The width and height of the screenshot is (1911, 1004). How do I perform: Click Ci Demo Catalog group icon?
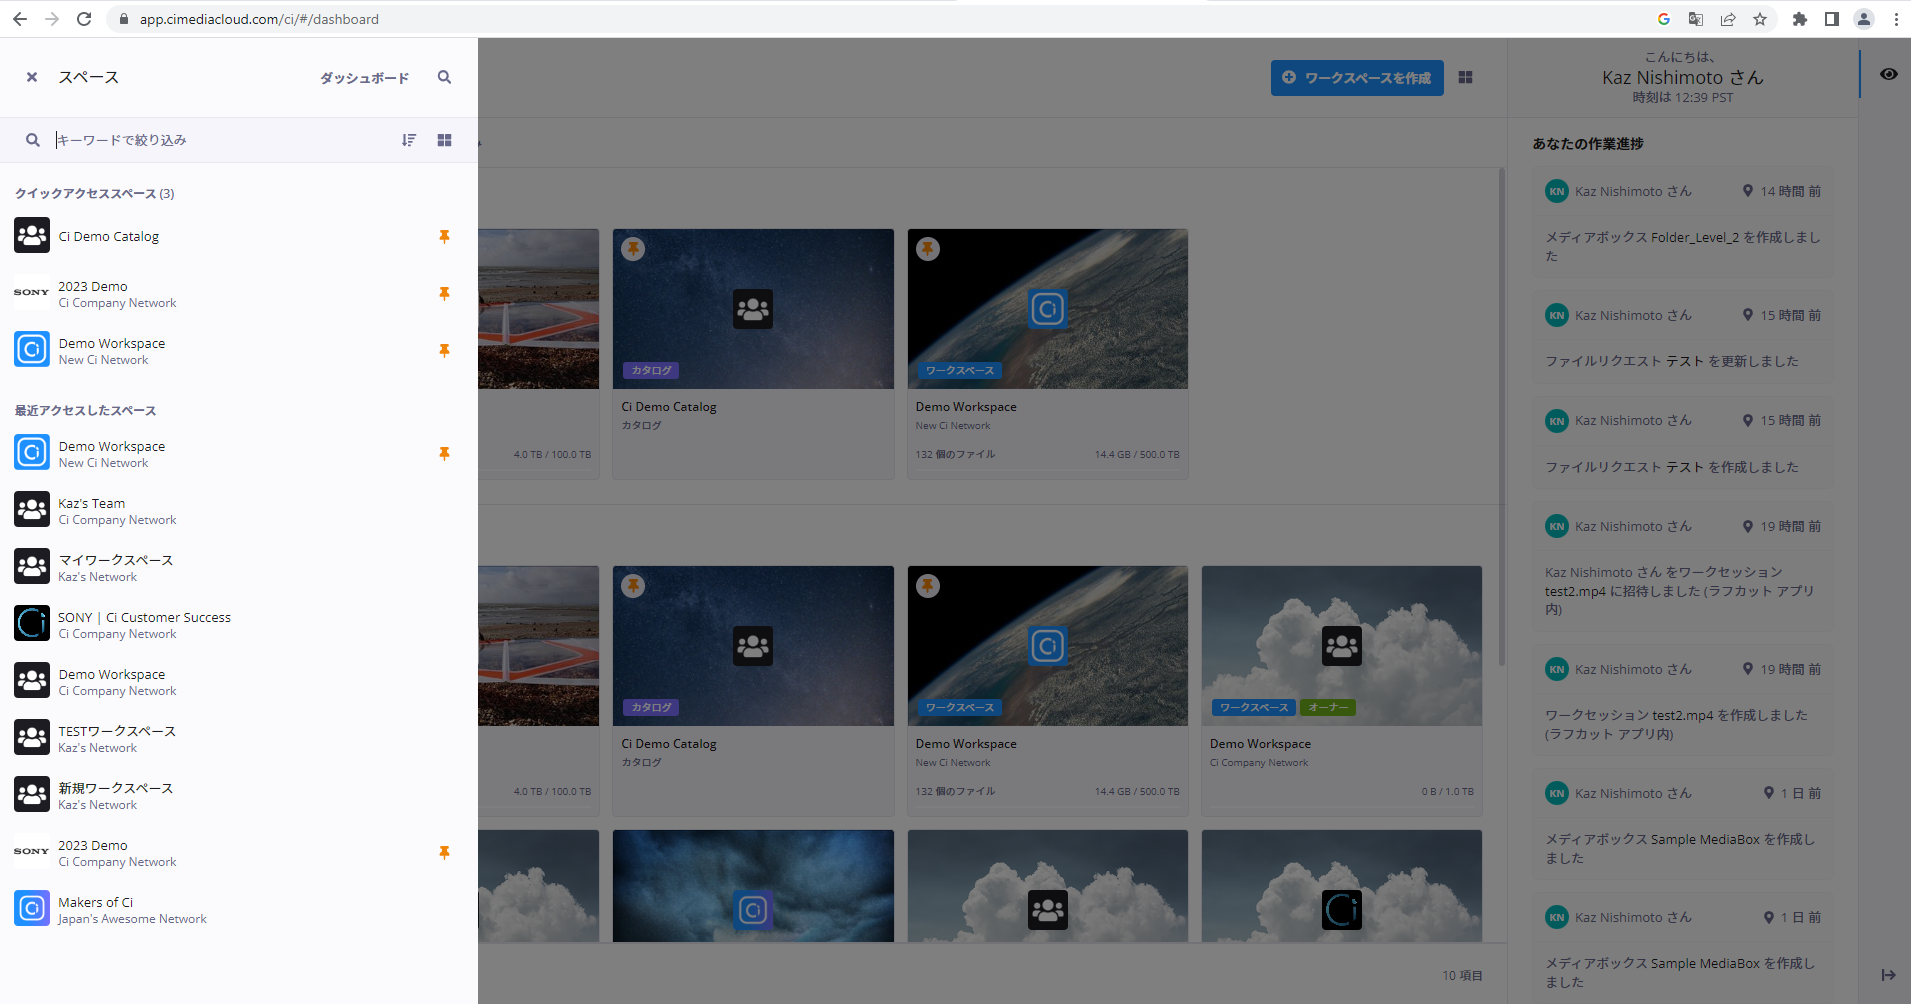[x=32, y=236]
